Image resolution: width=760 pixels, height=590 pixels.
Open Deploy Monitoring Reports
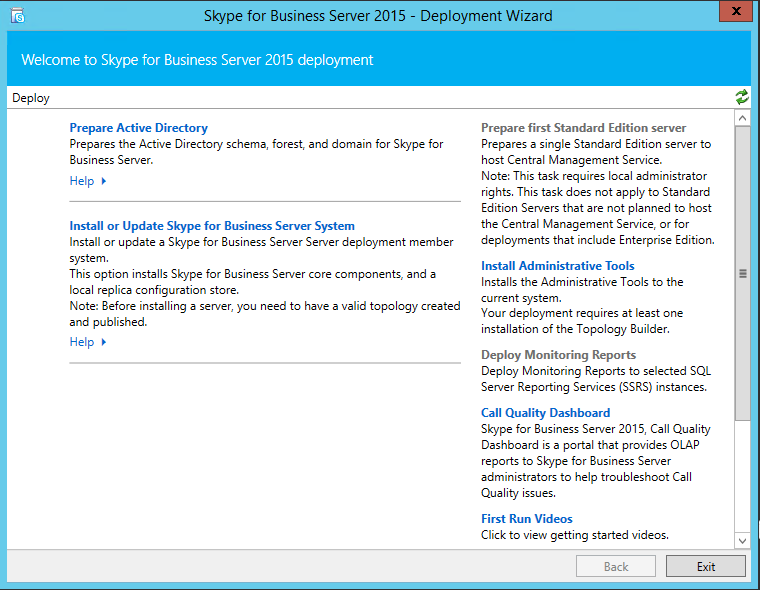(x=558, y=355)
